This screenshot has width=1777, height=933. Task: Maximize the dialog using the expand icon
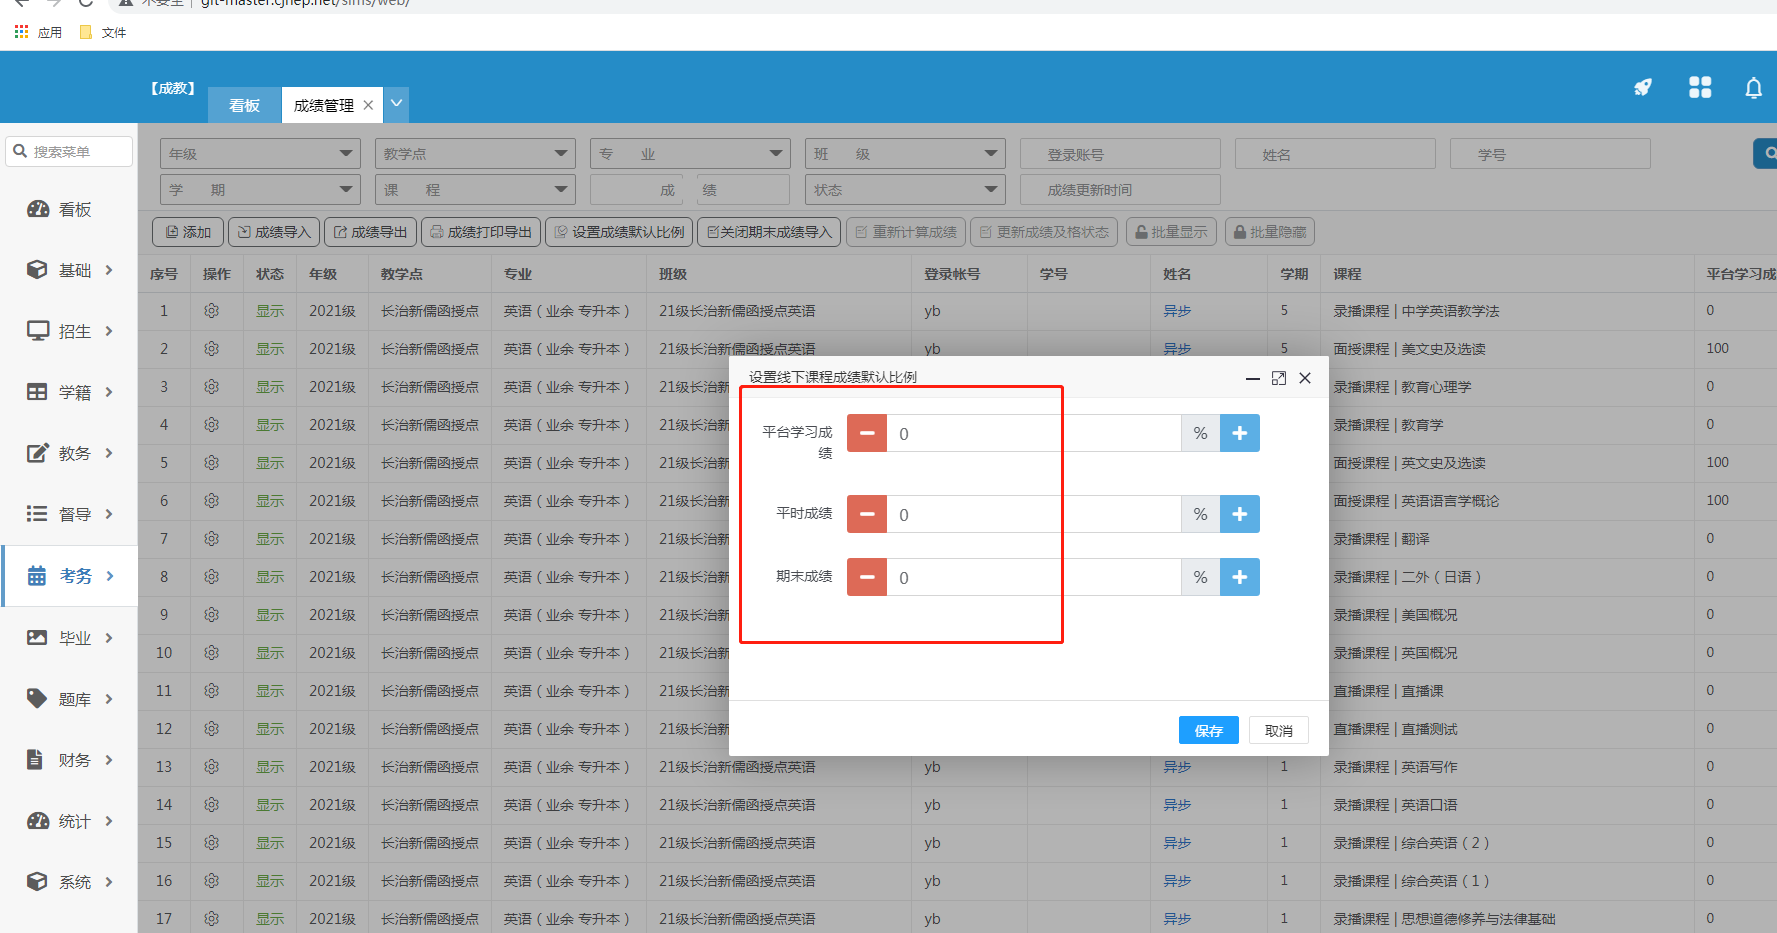click(1278, 378)
